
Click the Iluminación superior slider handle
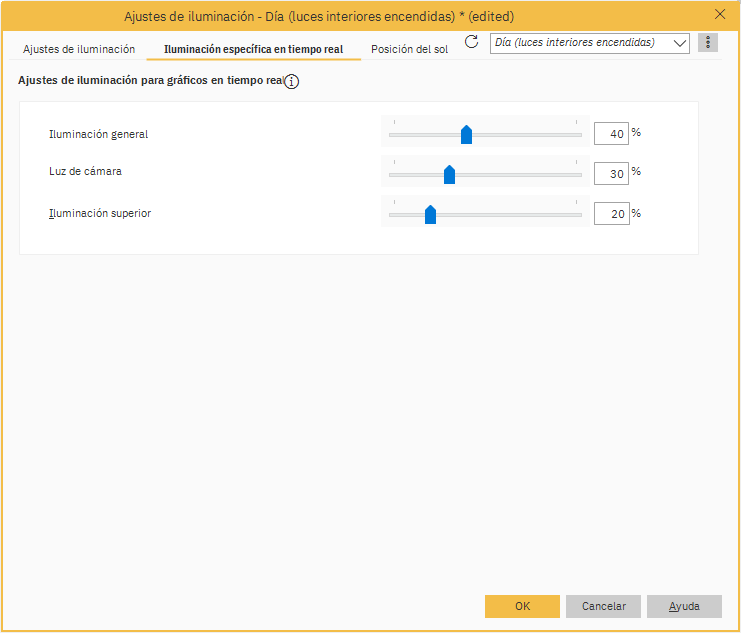click(430, 214)
